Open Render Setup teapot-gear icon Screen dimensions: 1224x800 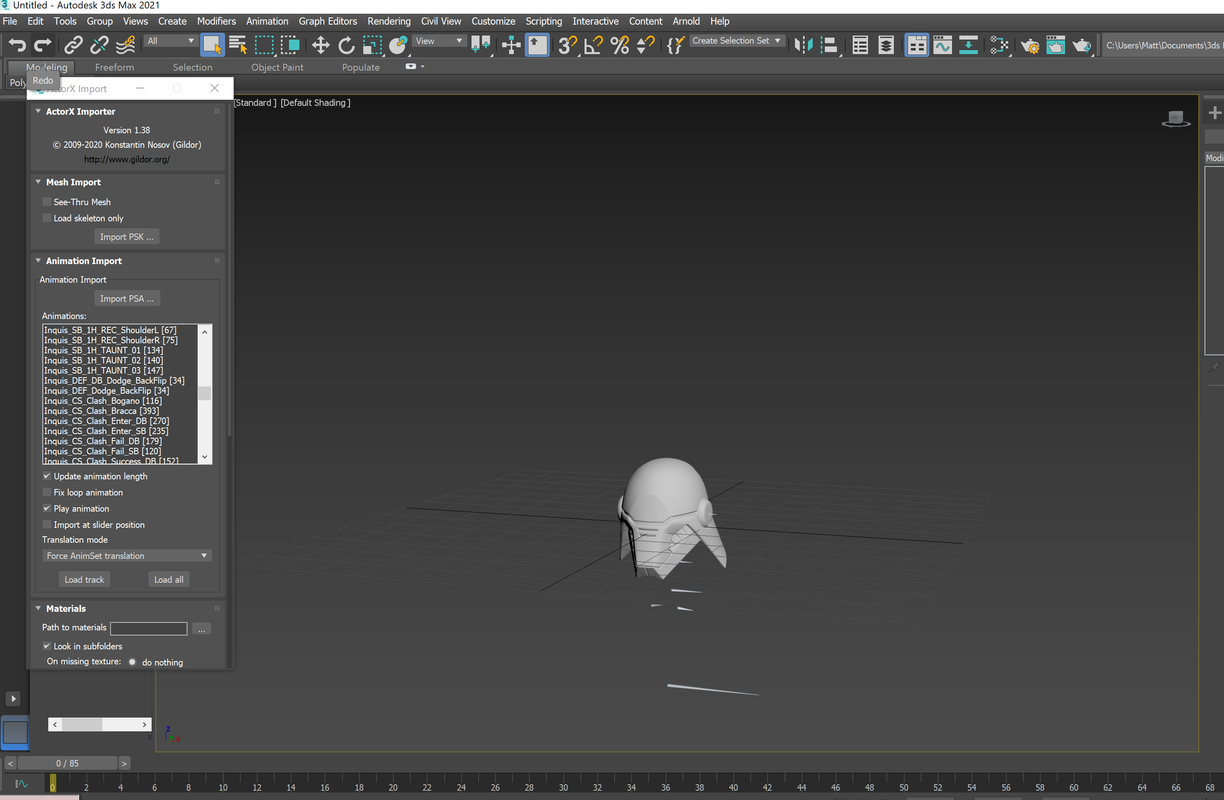[x=1030, y=45]
